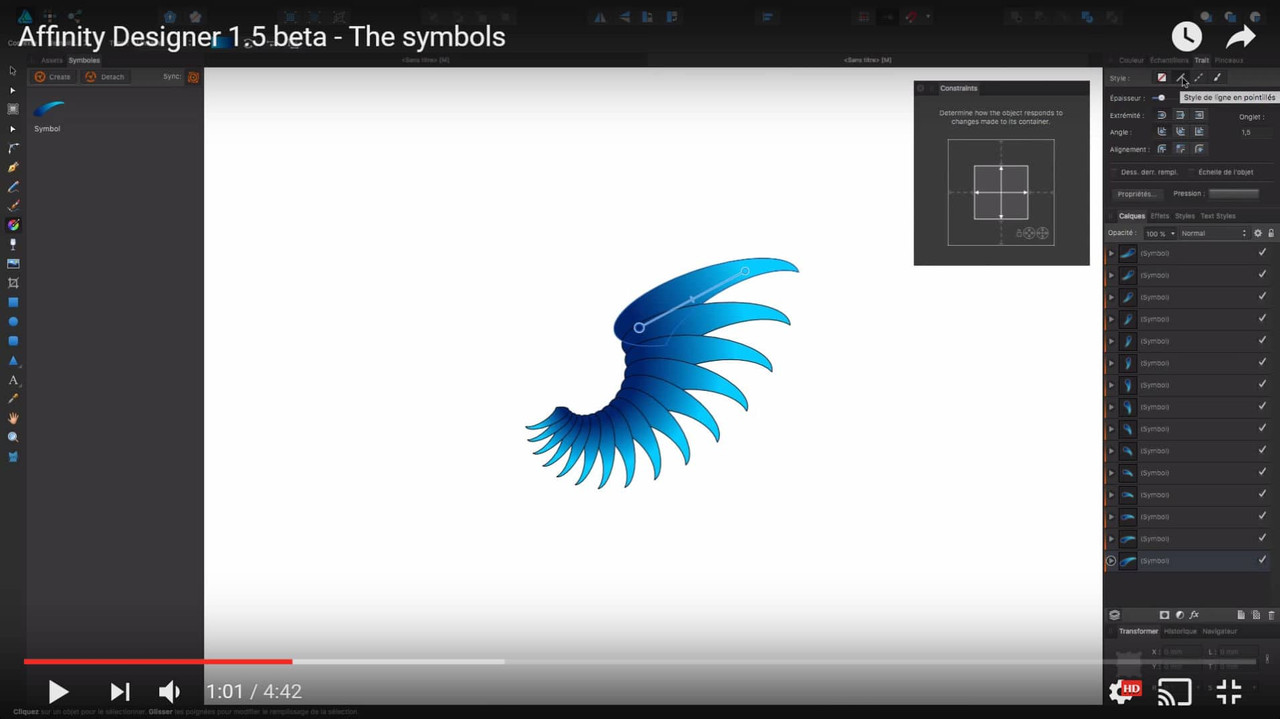Open the Text Styles tab
This screenshot has height=719, width=1280.
tap(1218, 216)
